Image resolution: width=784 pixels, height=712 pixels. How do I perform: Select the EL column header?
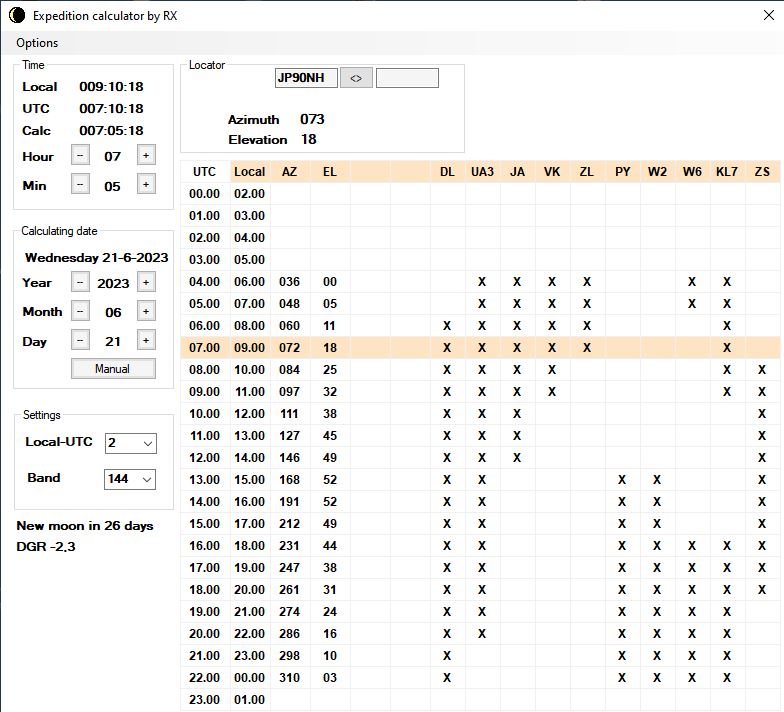330,172
